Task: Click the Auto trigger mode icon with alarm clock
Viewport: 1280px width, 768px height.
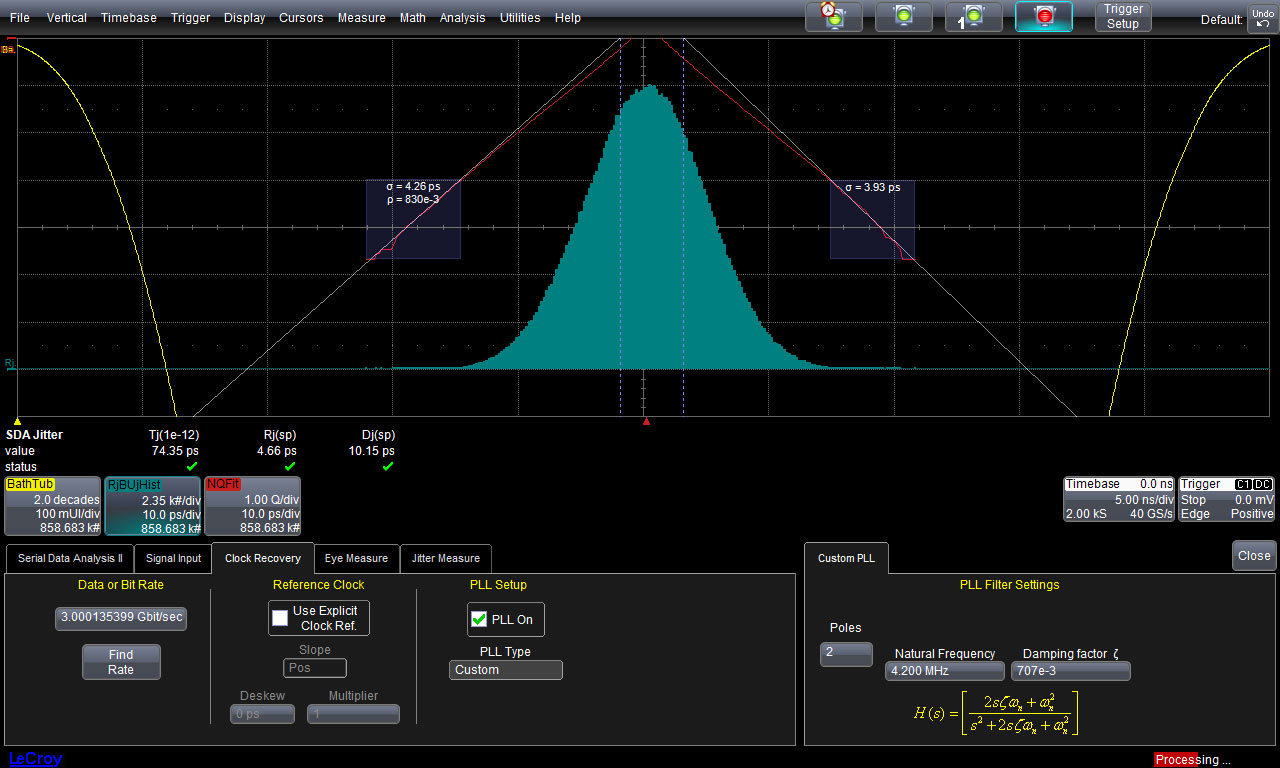Action: click(833, 16)
